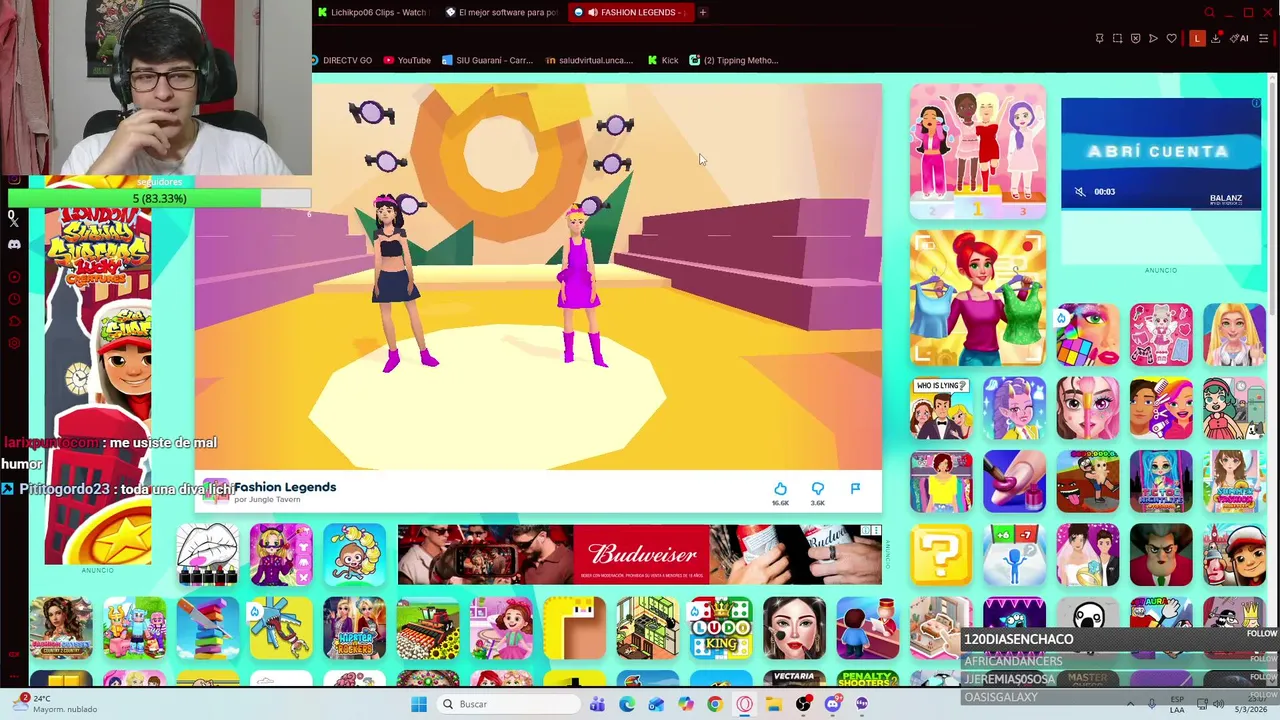Open Microsoft Teams from taskbar
Viewport: 1280px width, 720px height.
(598, 704)
